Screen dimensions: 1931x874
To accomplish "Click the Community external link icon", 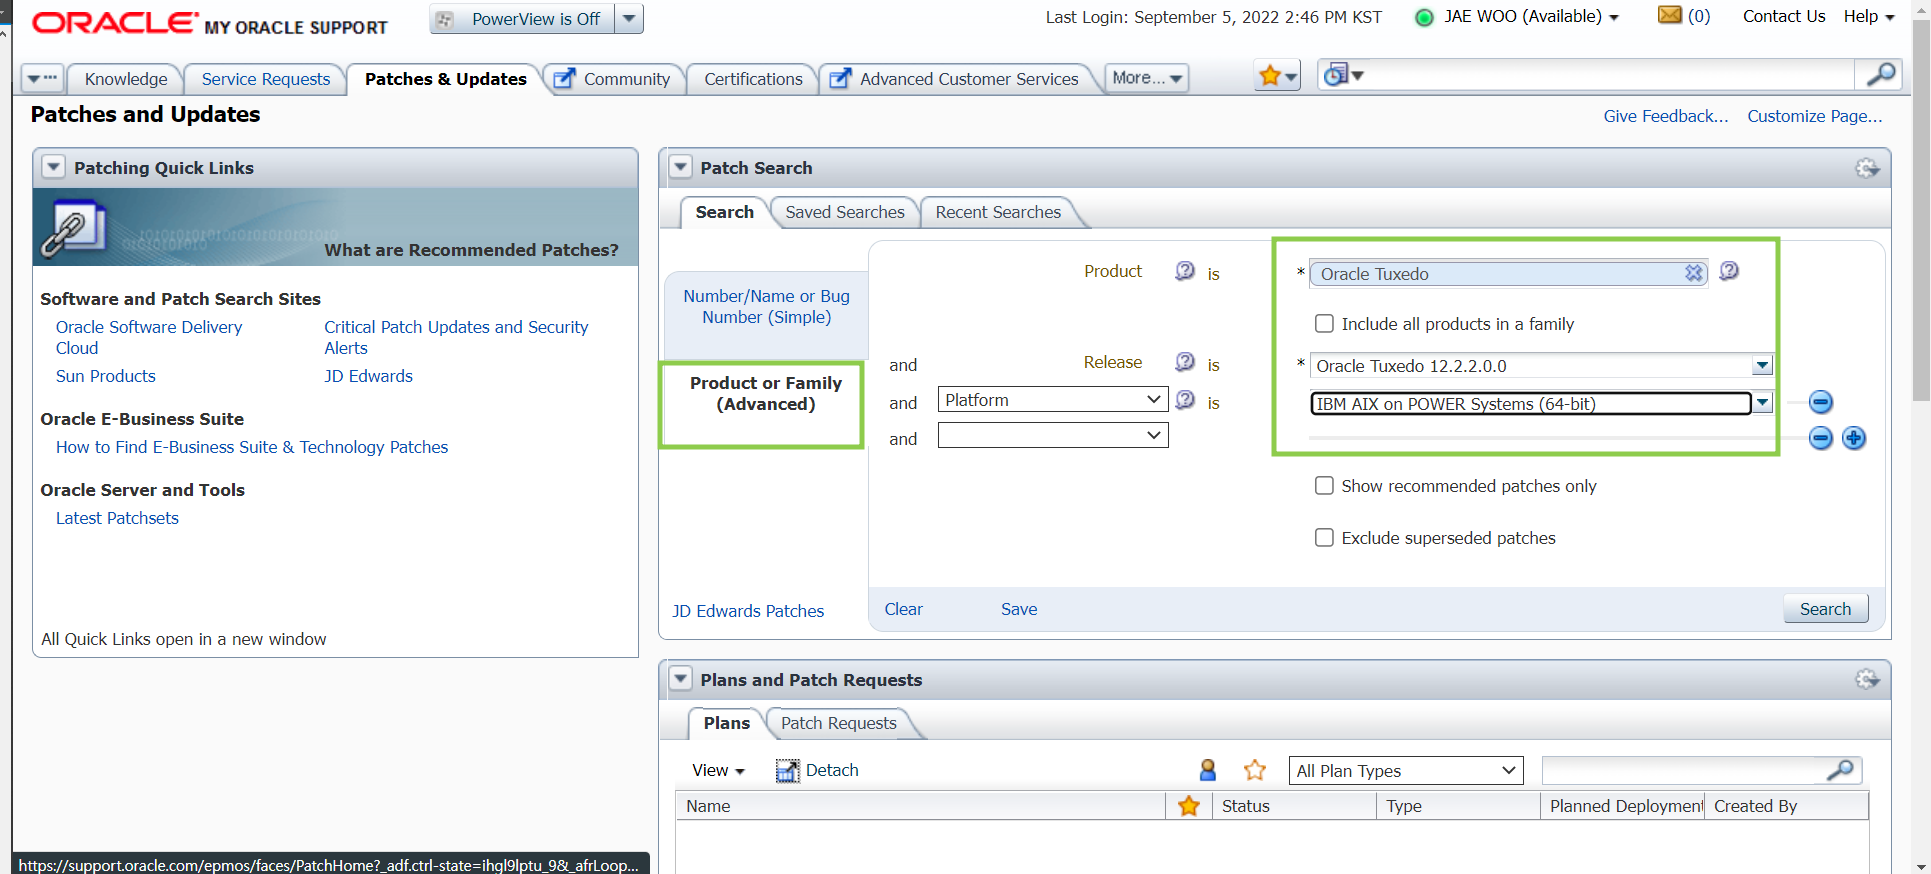I will click(565, 78).
